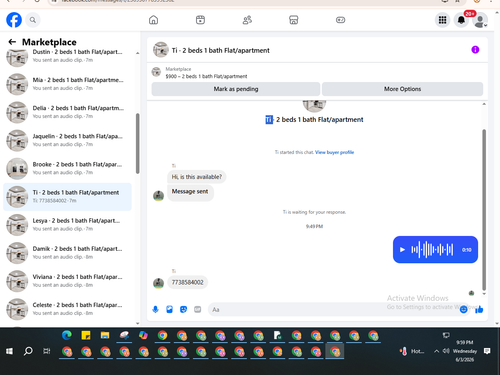This screenshot has height=375, width=500.
Task: Click the 'Message sent' bubble
Action: click(x=190, y=192)
